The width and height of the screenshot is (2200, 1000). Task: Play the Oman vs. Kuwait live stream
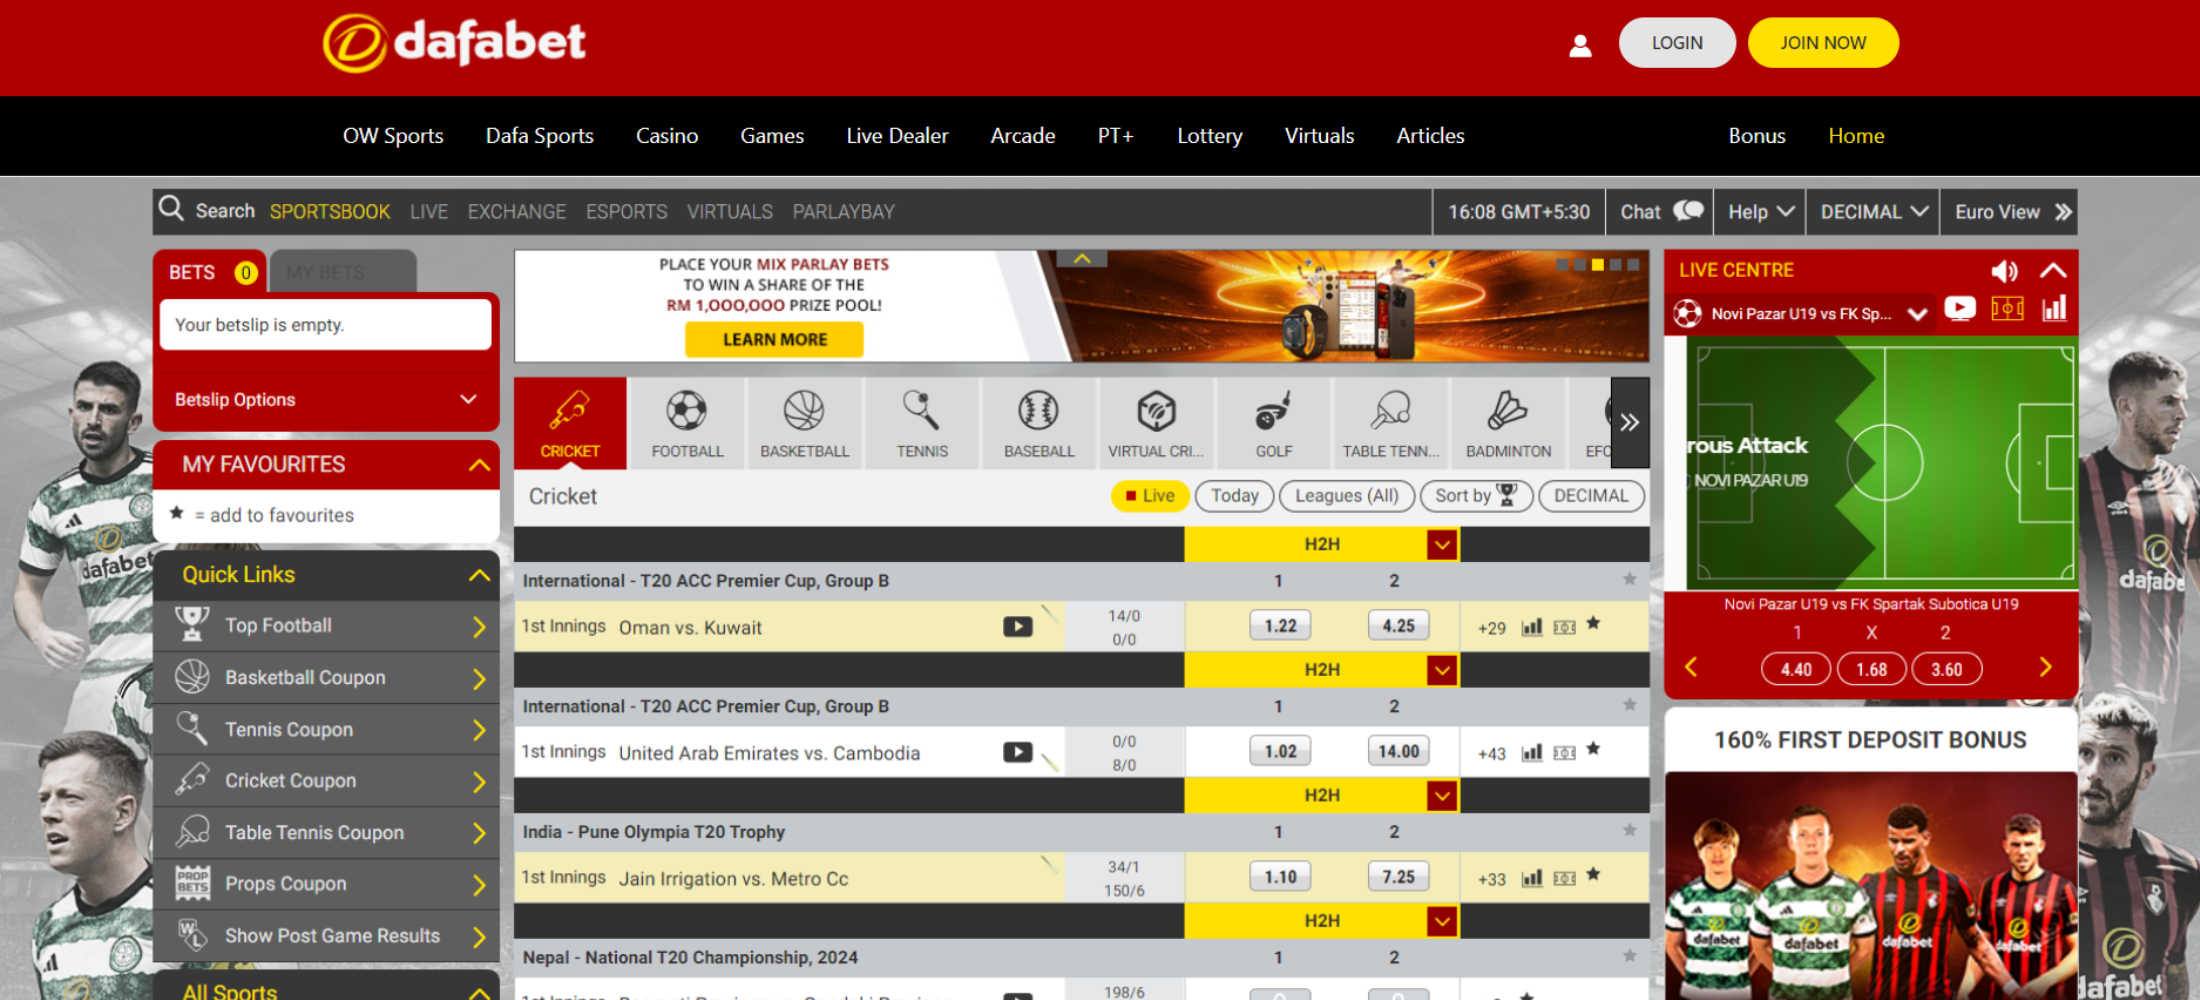point(1017,627)
